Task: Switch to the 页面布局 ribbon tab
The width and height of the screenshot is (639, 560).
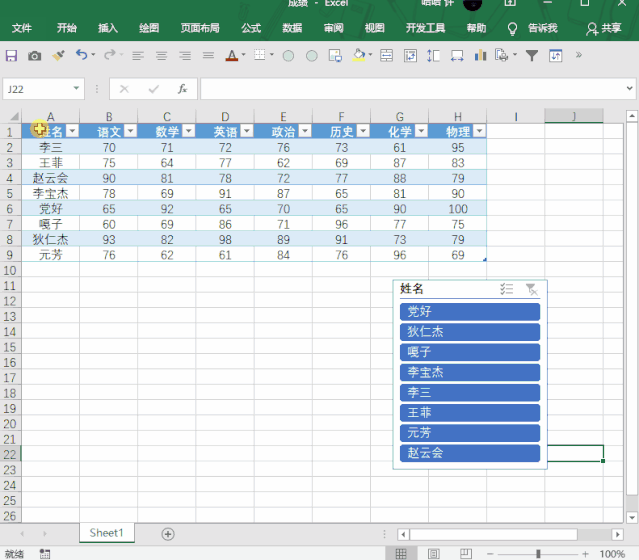Action: [x=200, y=28]
